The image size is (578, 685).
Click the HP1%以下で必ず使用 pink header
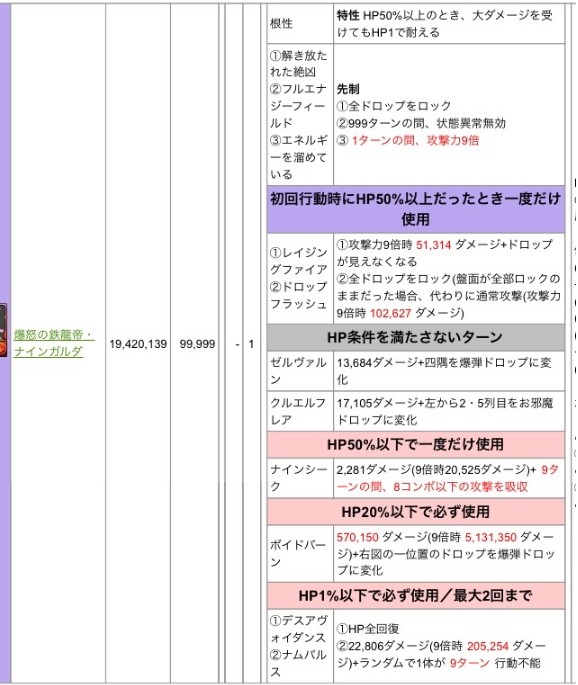415,595
